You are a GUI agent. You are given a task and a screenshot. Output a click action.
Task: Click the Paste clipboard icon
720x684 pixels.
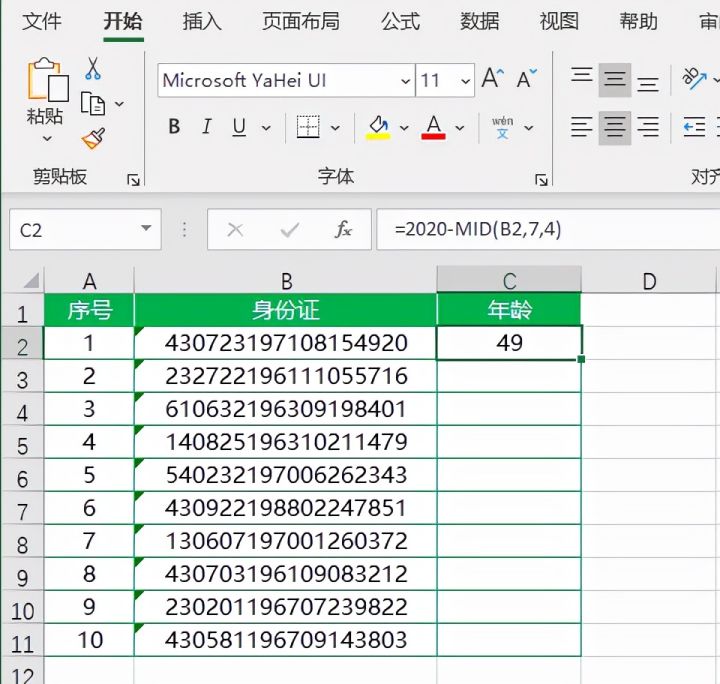click(48, 79)
